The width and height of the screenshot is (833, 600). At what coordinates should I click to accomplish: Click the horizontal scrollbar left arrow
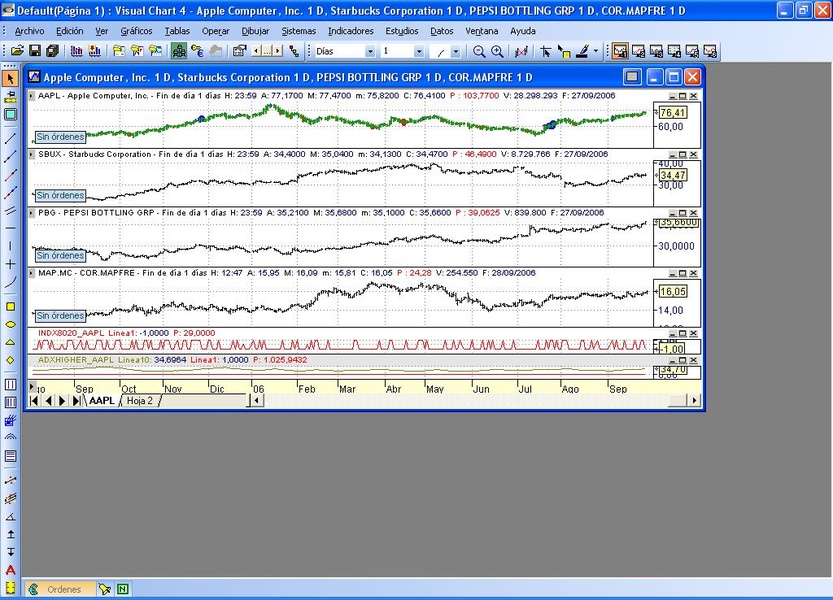click(x=257, y=400)
